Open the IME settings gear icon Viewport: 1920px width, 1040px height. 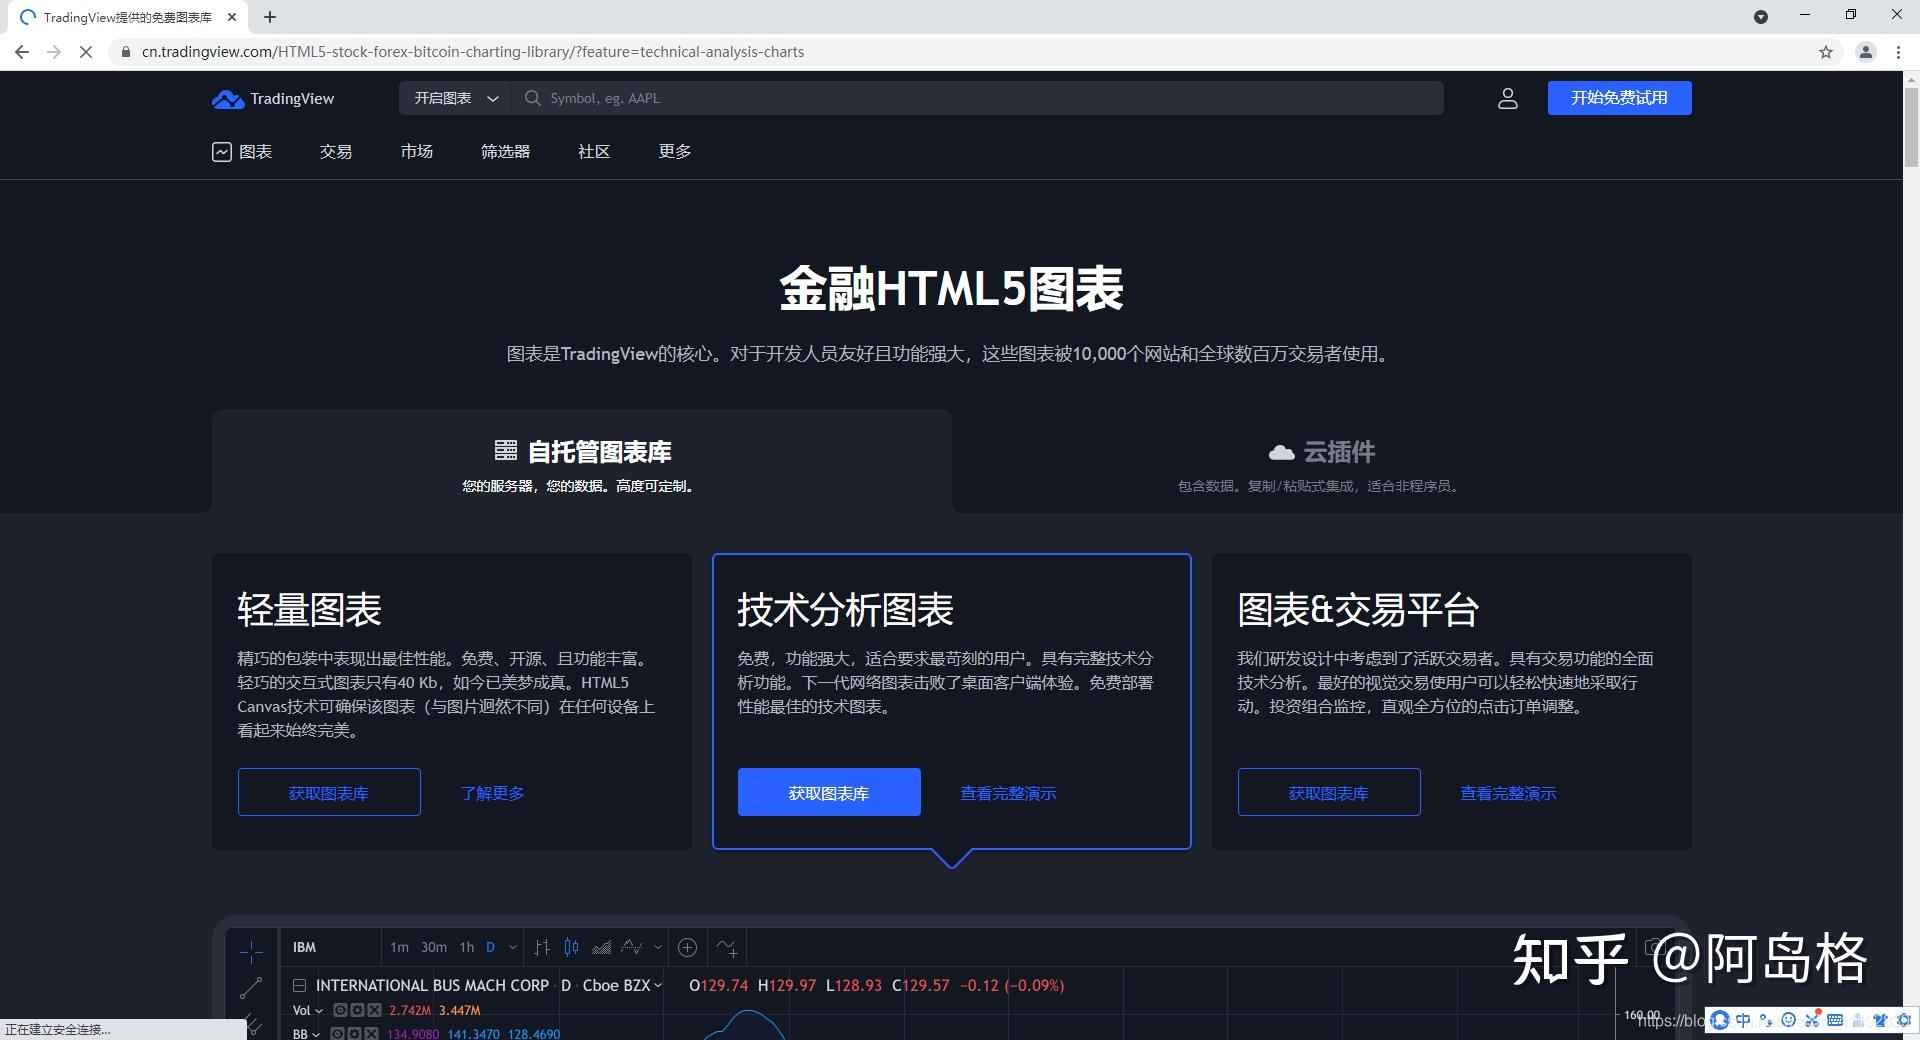pyautogui.click(x=1904, y=1020)
